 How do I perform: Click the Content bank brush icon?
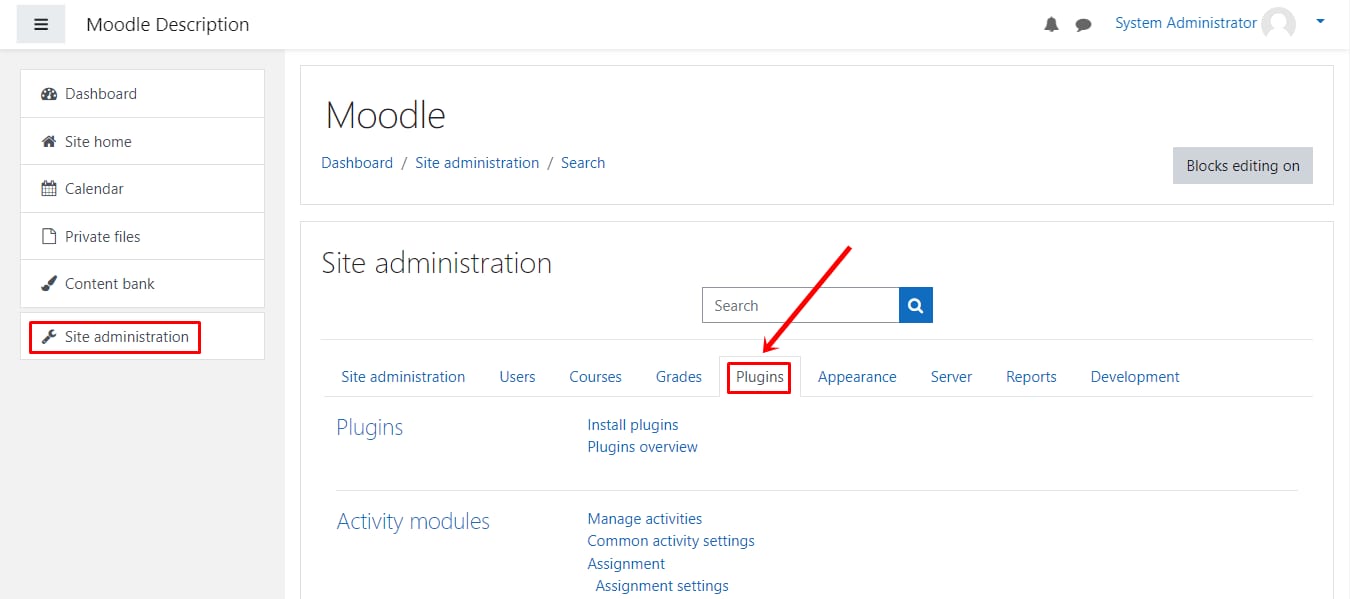[48, 284]
